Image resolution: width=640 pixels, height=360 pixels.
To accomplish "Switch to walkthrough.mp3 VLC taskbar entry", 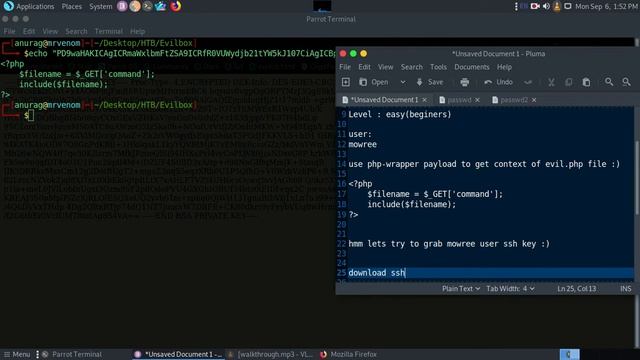I will tap(270, 354).
